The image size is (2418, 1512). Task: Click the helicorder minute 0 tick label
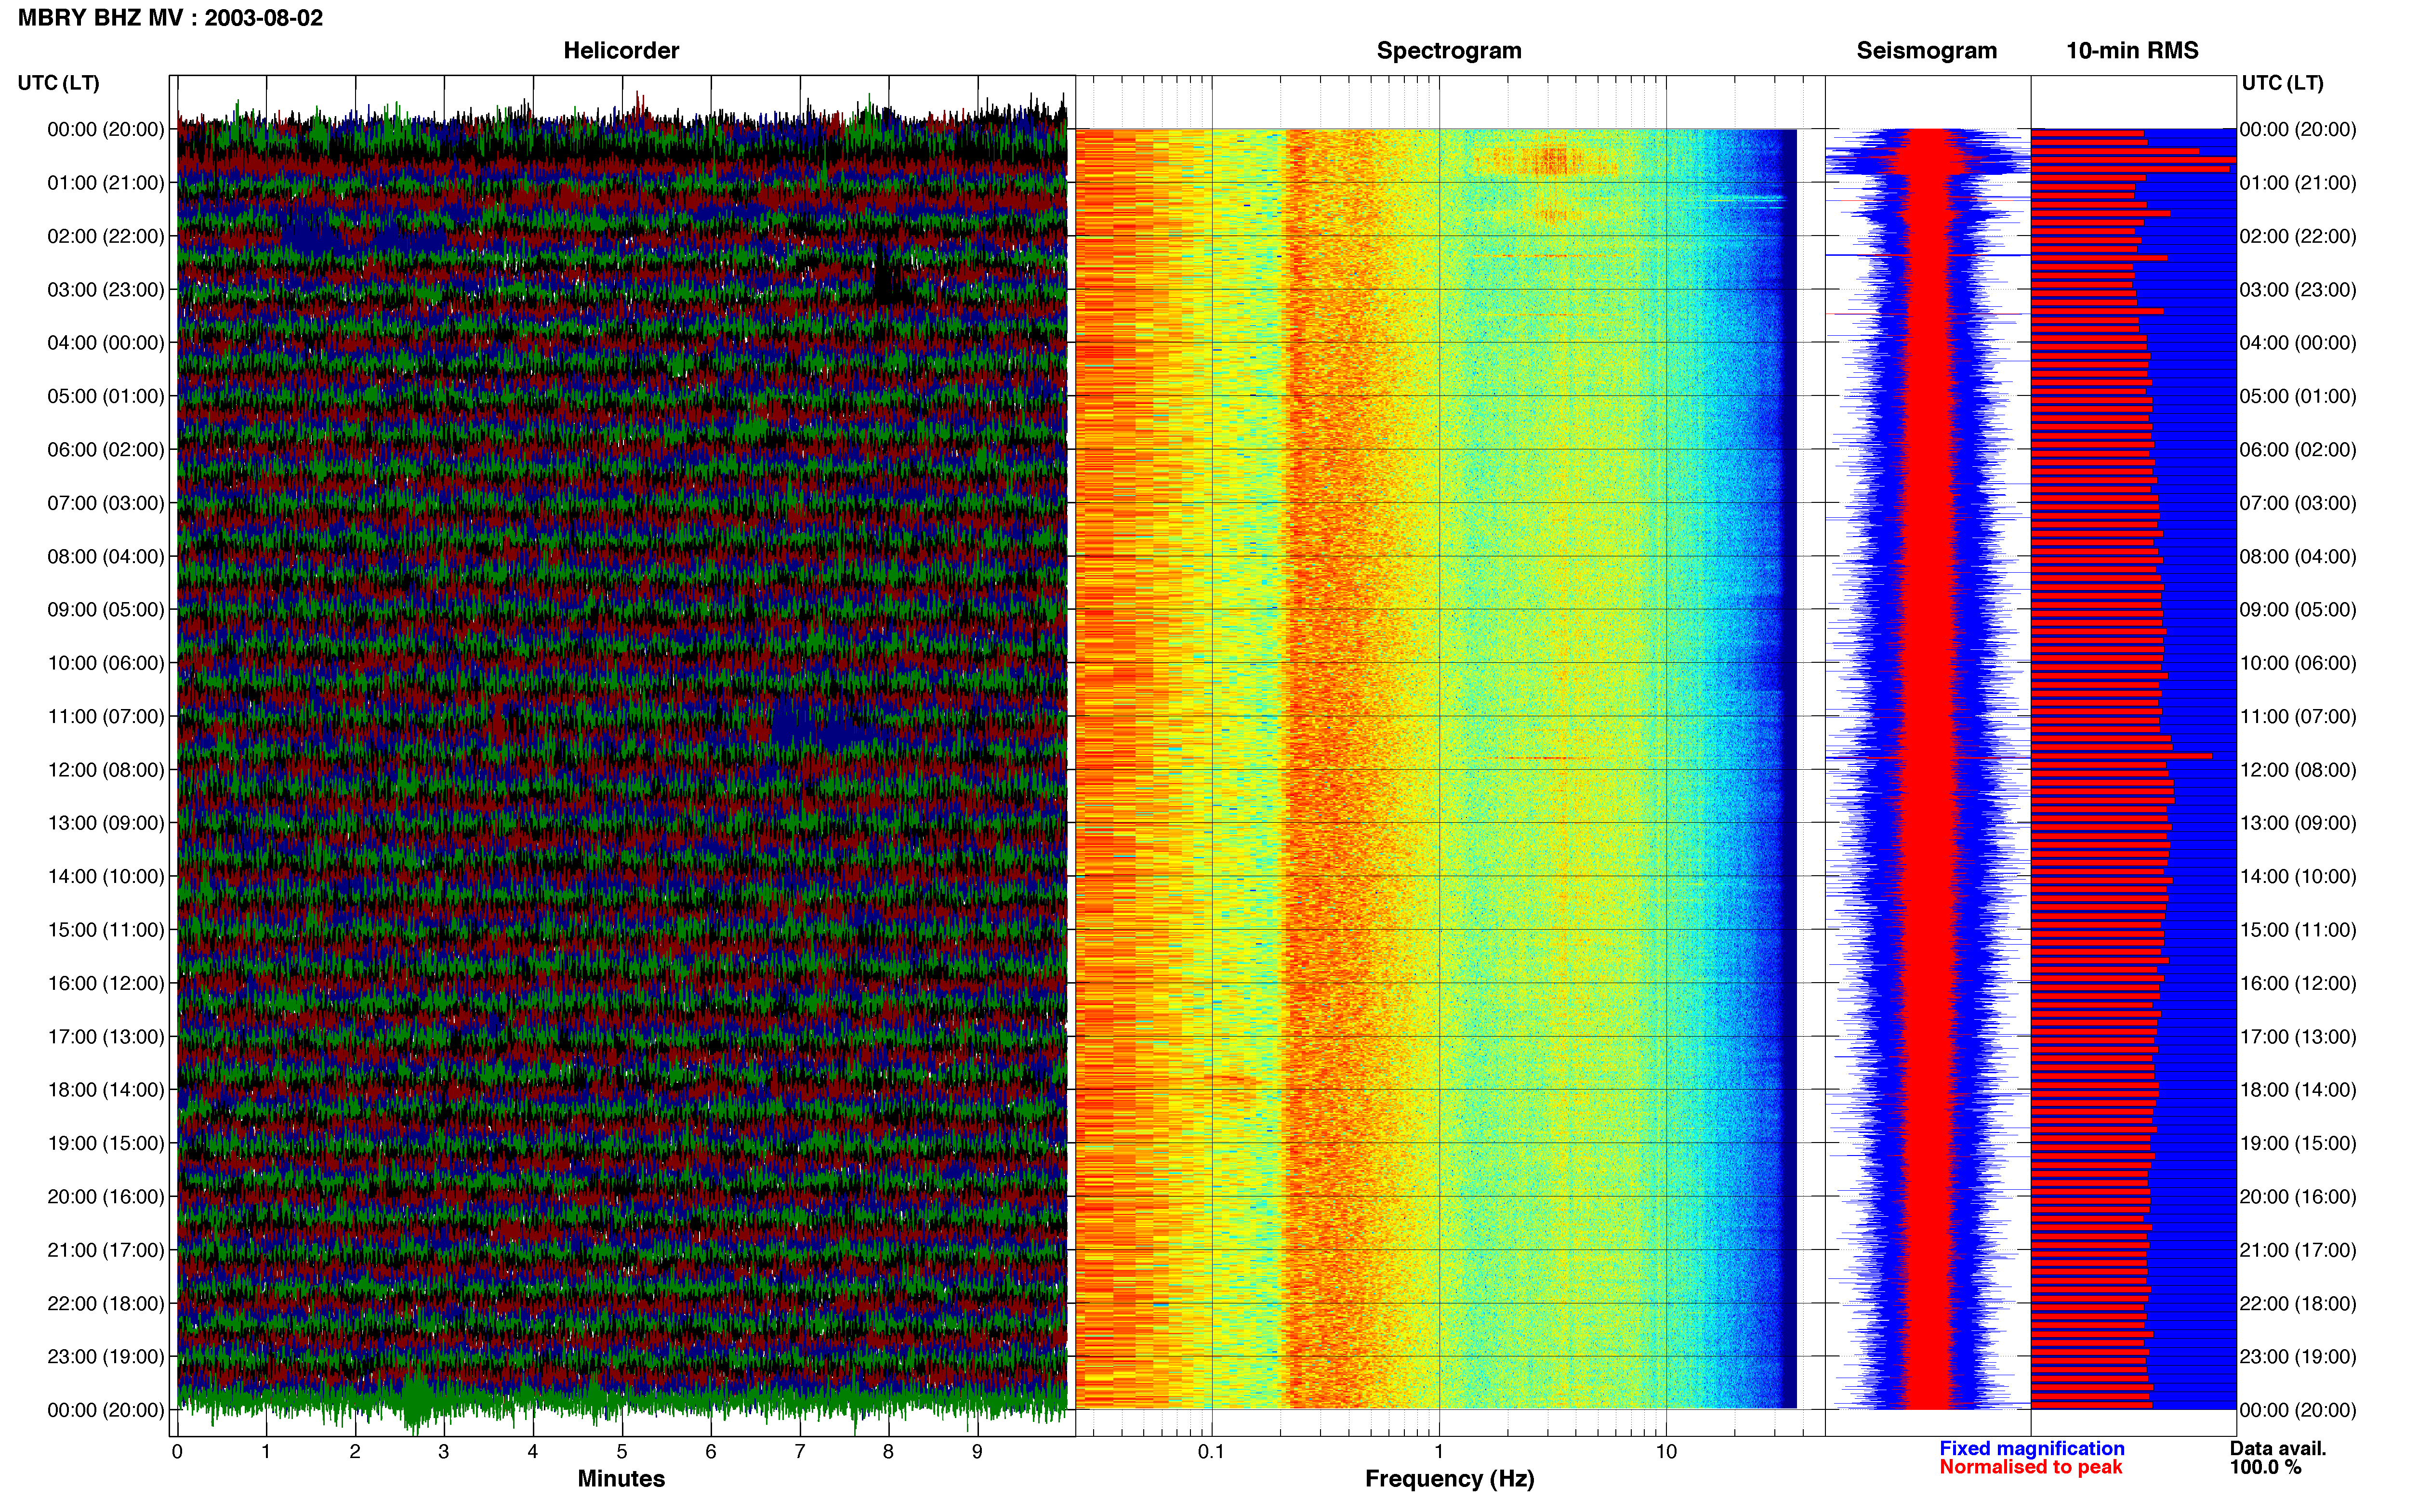(177, 1451)
